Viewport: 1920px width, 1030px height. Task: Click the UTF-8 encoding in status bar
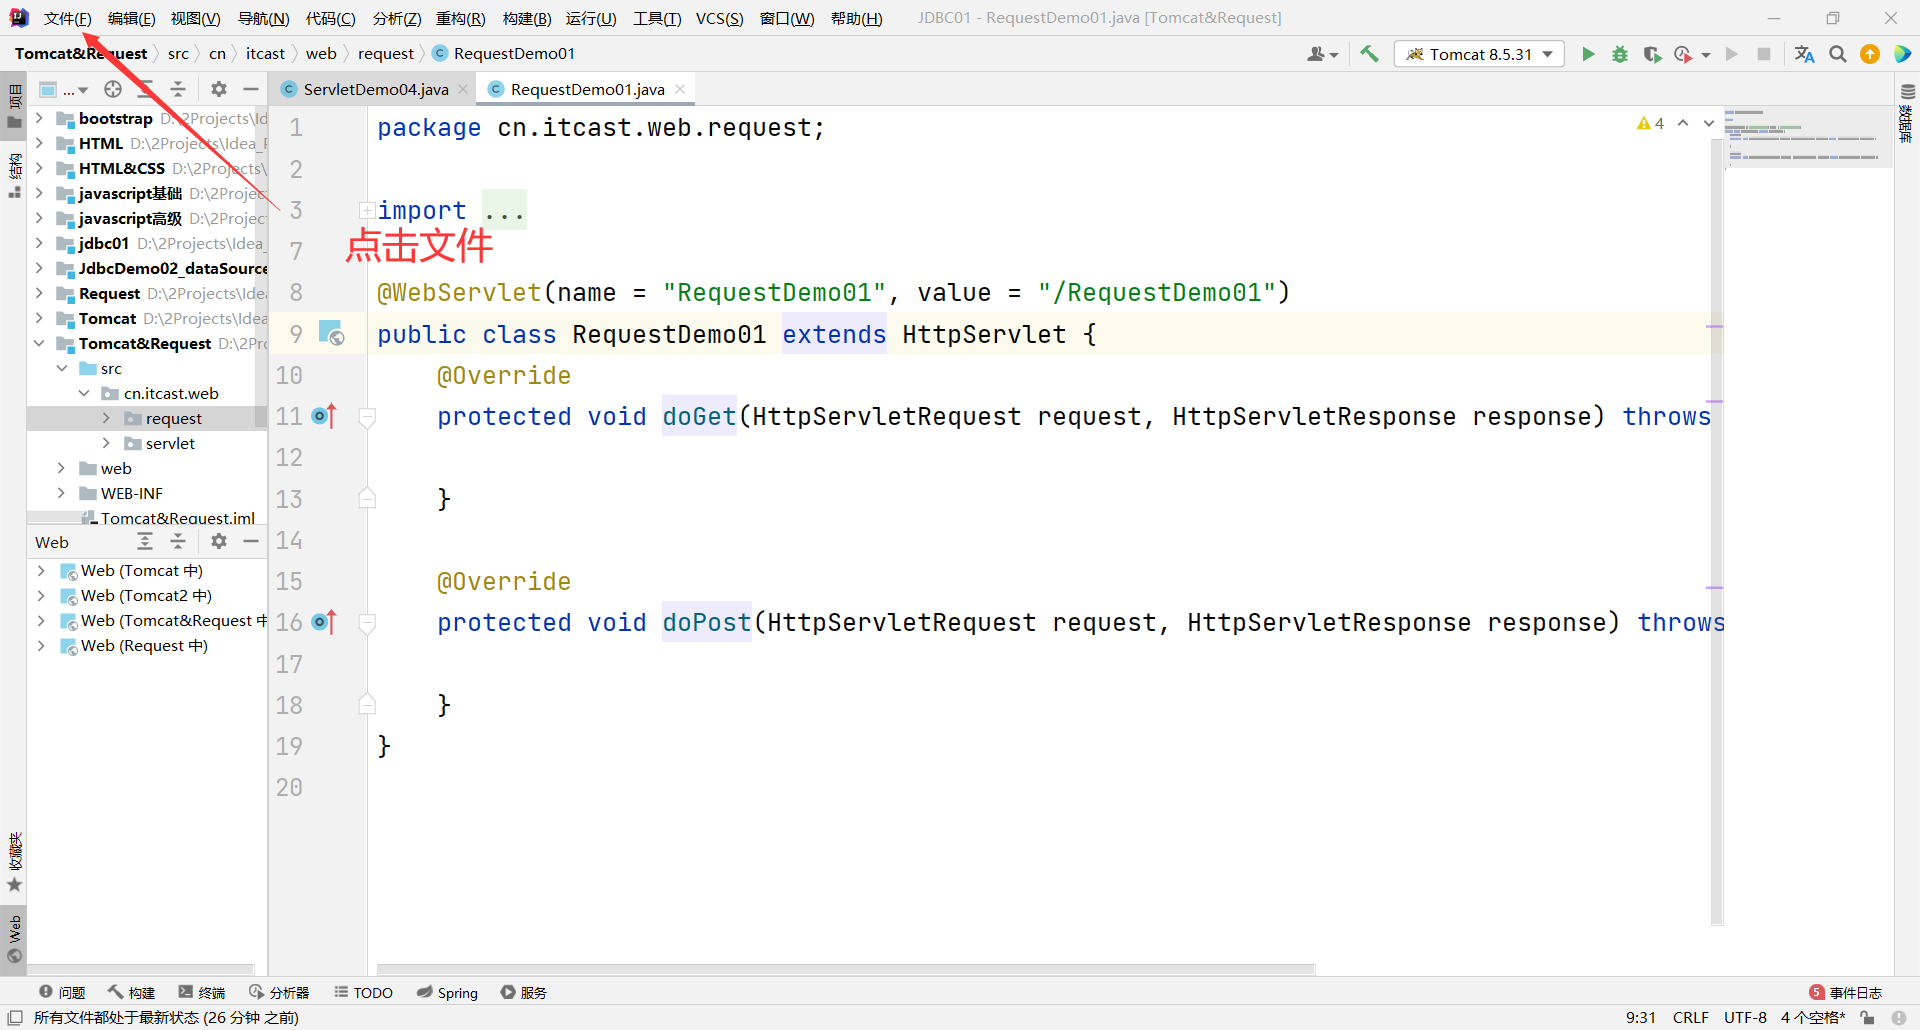click(1745, 1018)
